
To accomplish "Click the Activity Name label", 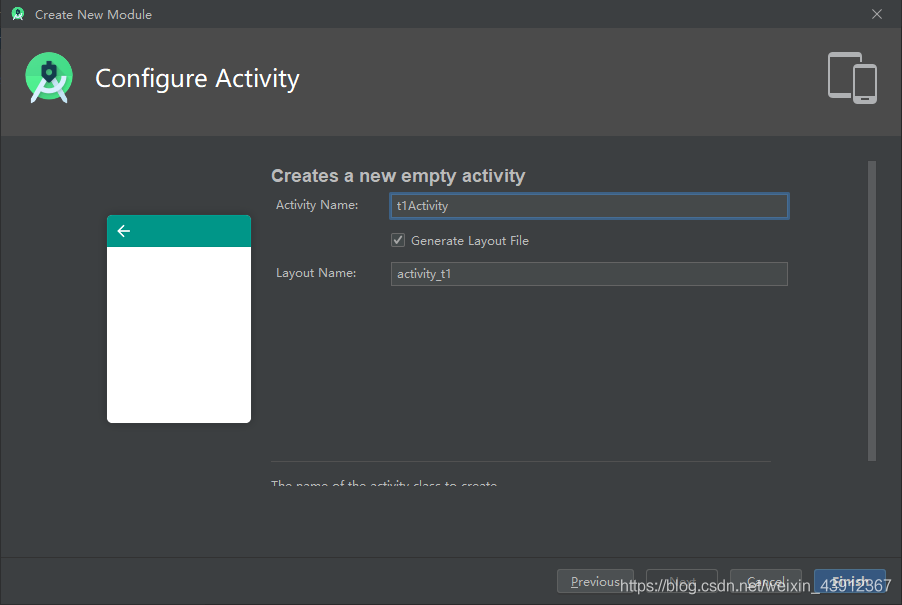I will click(317, 205).
